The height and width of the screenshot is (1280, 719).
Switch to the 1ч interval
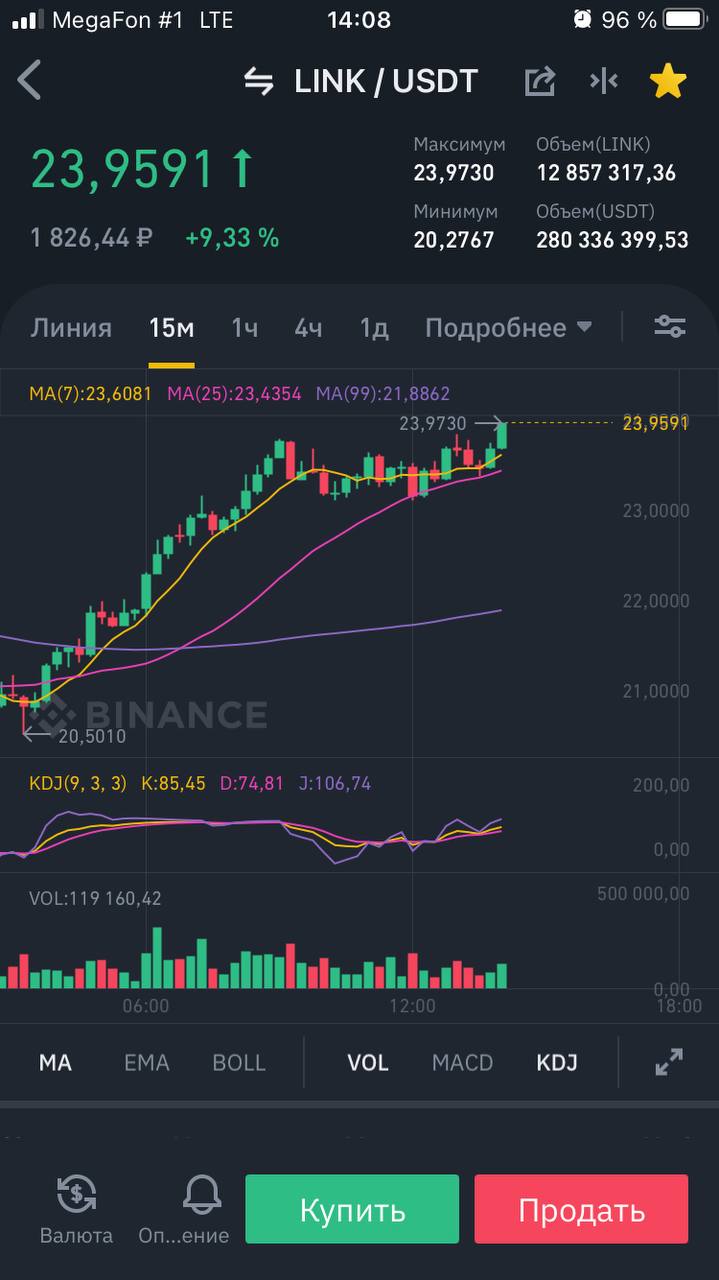(x=245, y=328)
